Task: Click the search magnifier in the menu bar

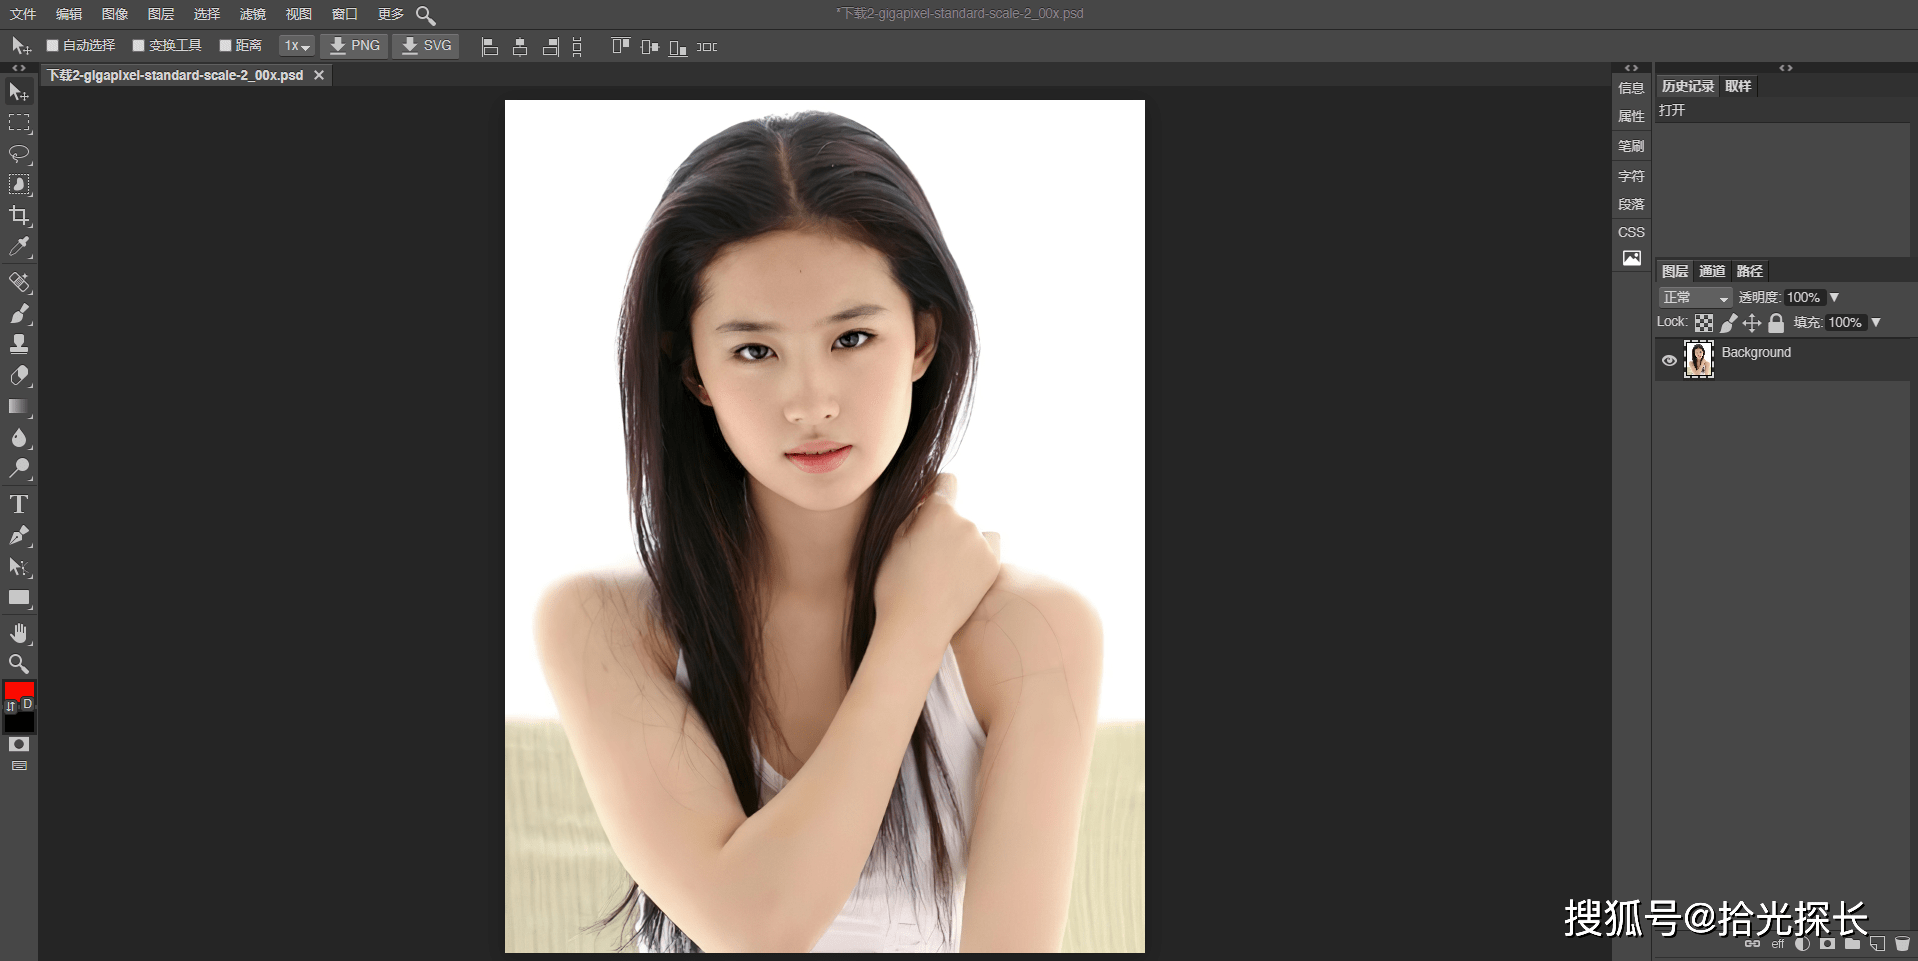Action: pyautogui.click(x=425, y=15)
